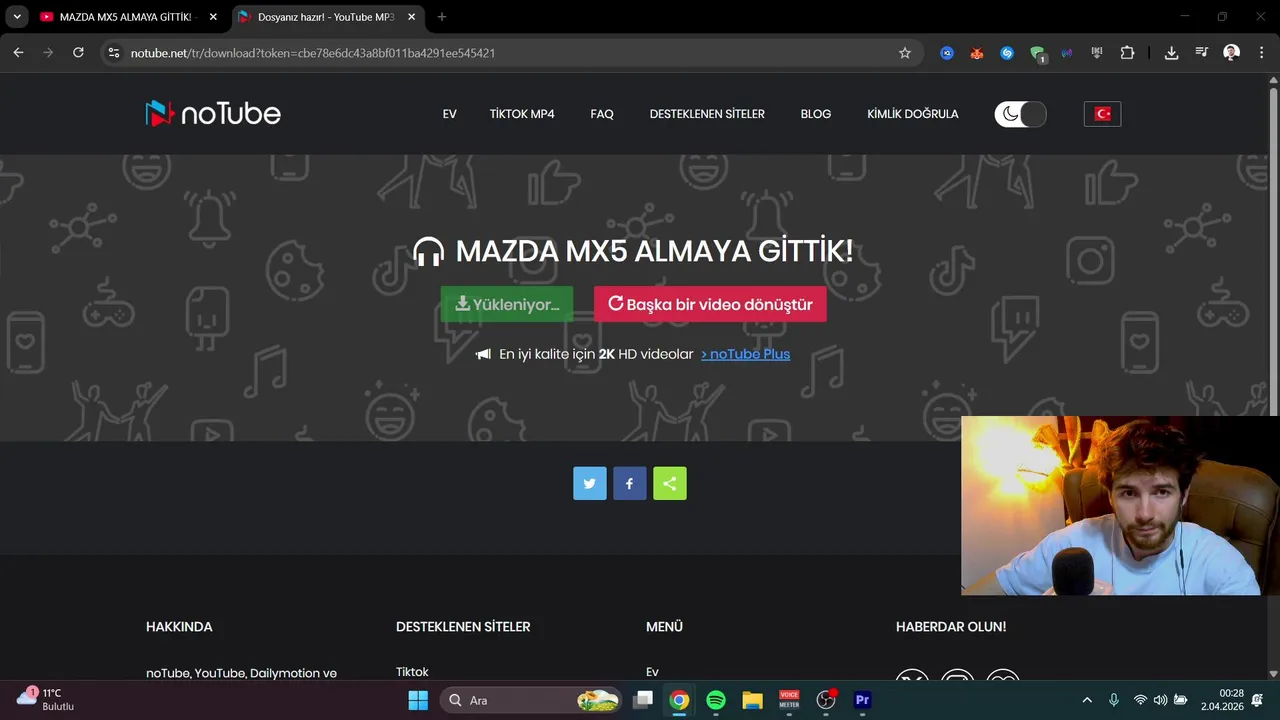The image size is (1280, 720).
Task: Open the green shield extension with badge
Action: point(1038,54)
